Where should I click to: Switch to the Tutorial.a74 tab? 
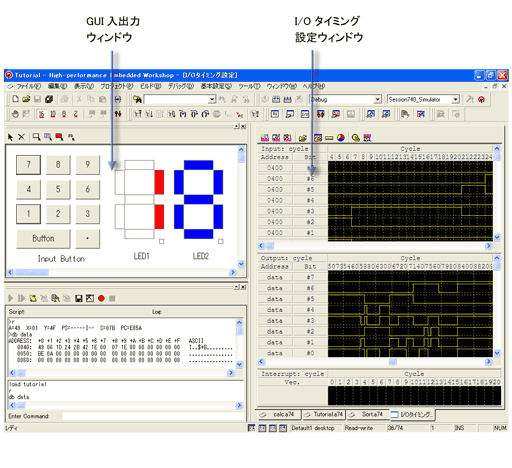pos(323,414)
